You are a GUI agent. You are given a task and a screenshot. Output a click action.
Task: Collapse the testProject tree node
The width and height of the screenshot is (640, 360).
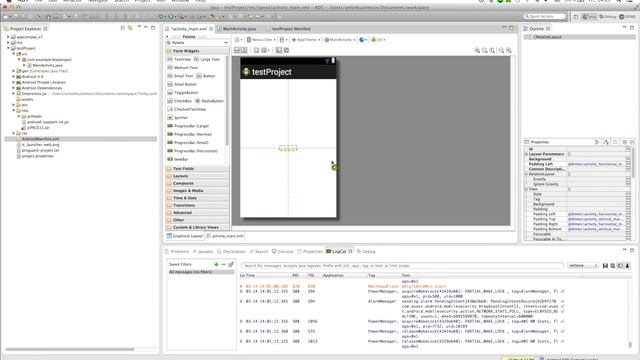[8, 48]
